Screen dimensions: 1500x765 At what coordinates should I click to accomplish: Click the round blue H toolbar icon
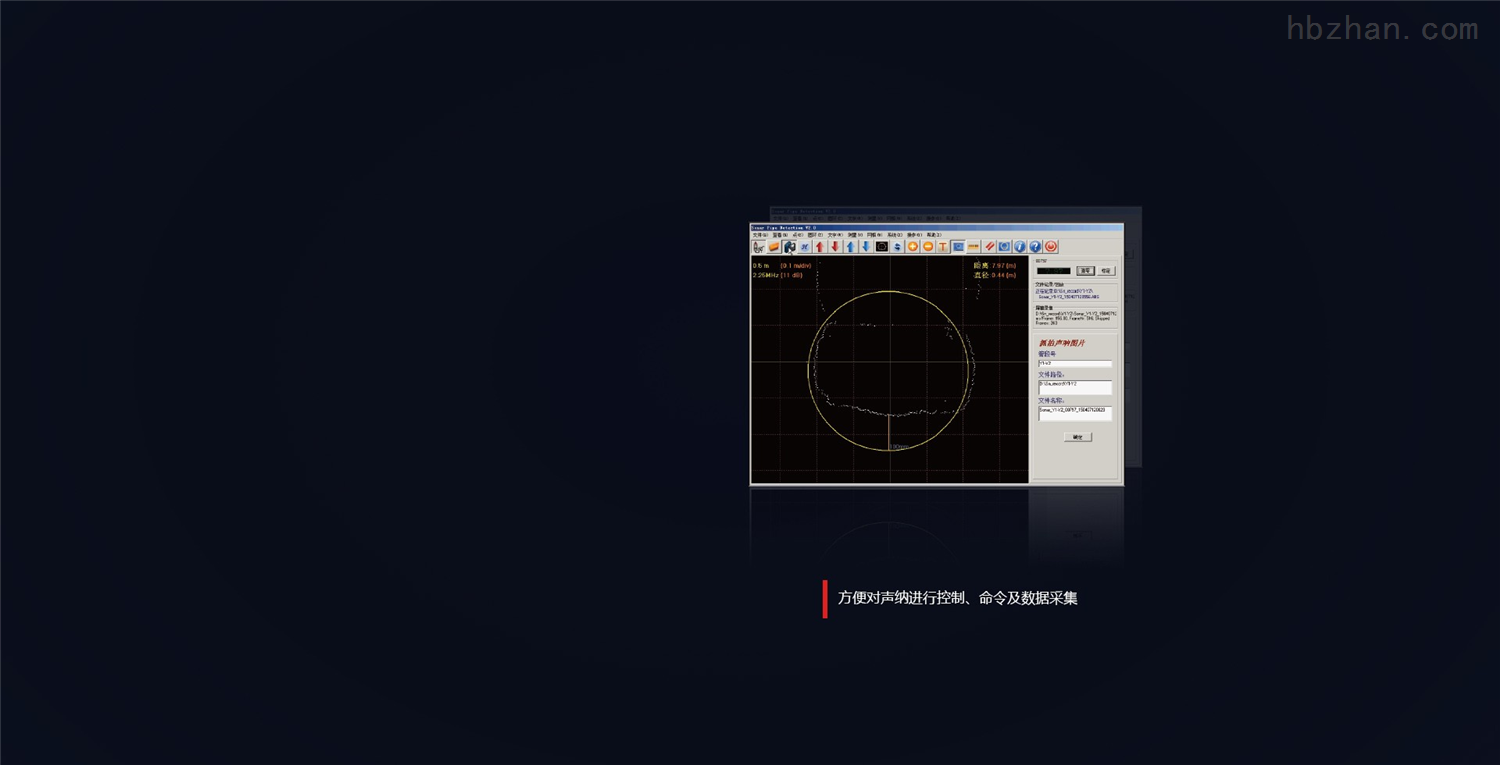(805, 247)
